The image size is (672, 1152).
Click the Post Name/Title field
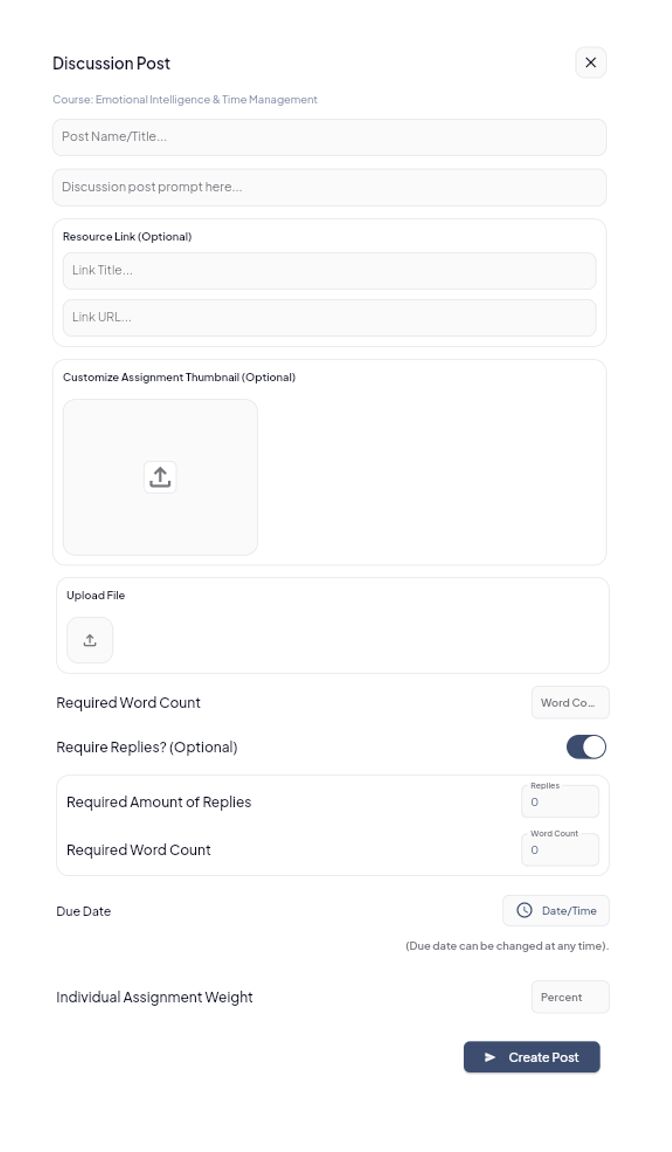click(329, 137)
